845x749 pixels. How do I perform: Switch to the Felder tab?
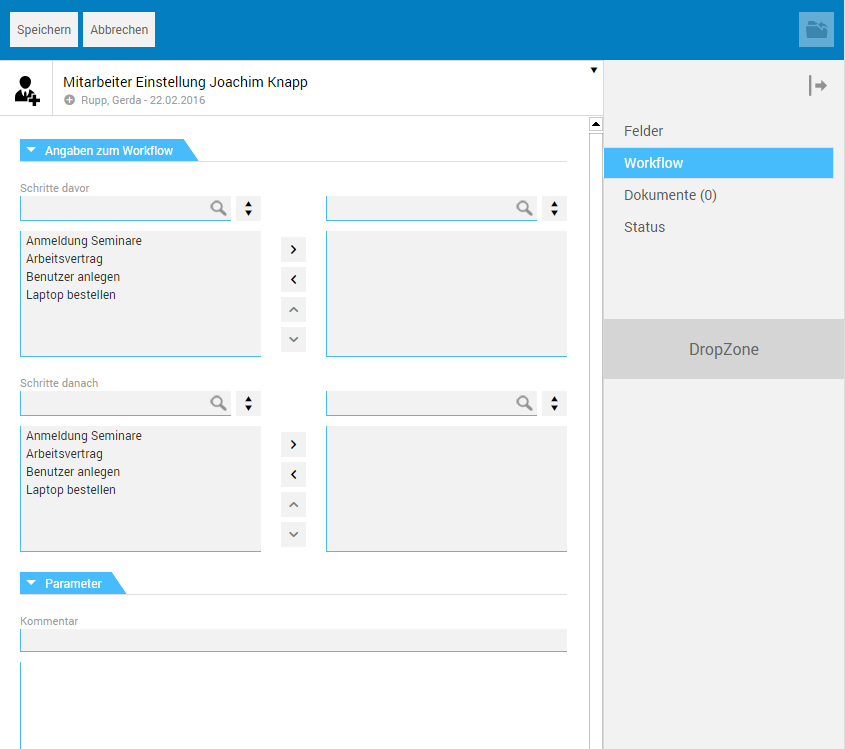pos(643,131)
